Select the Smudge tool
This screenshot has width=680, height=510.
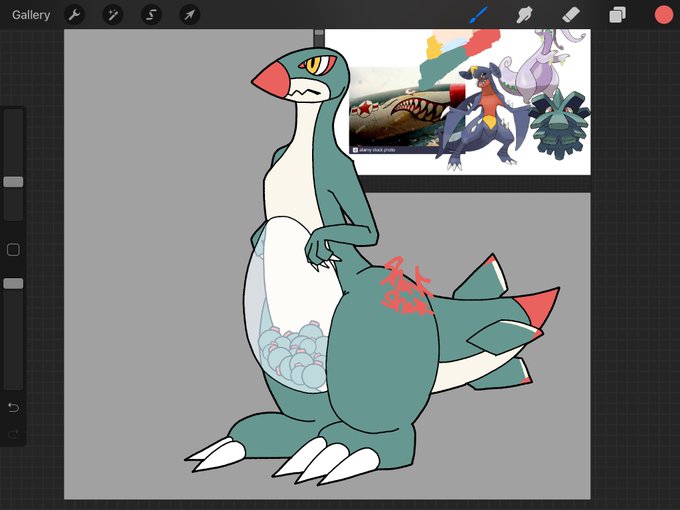524,15
